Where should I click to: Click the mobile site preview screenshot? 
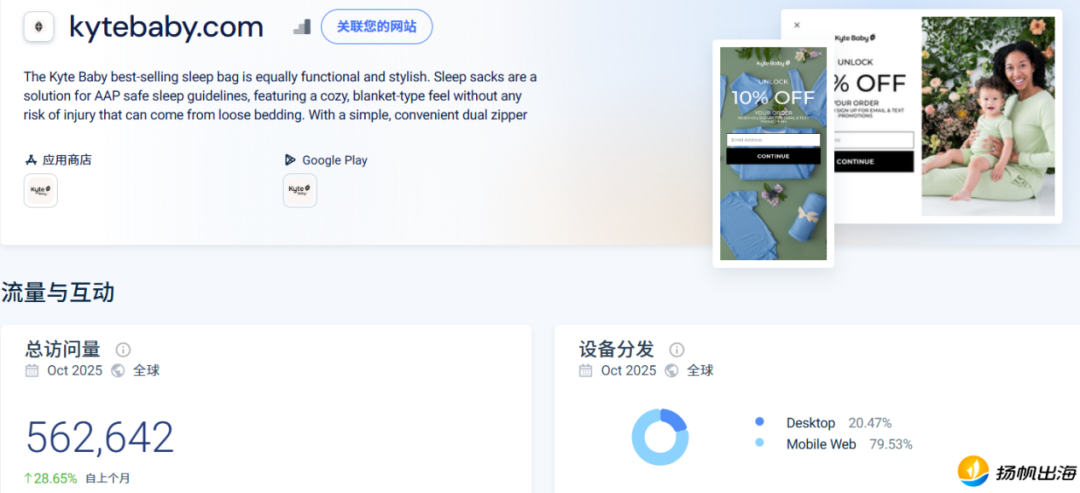pos(773,154)
